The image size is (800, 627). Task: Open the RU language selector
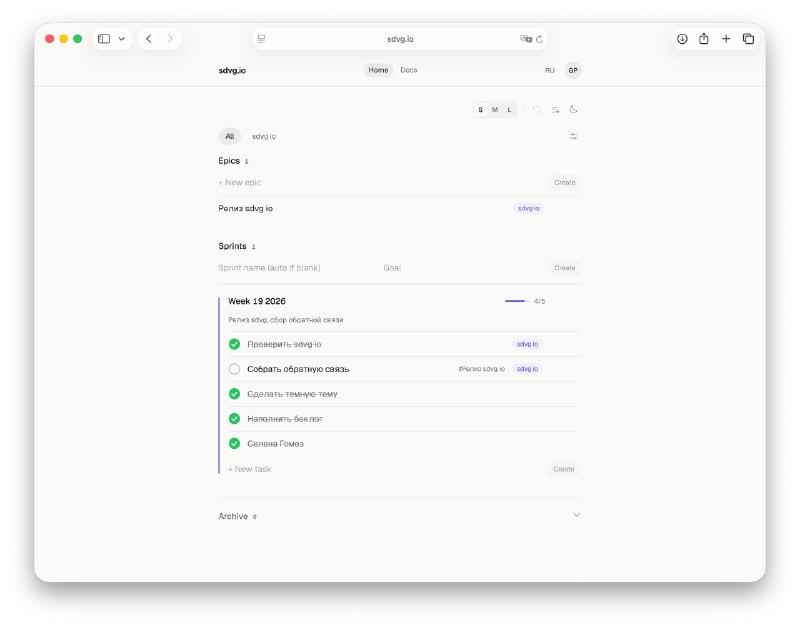click(x=549, y=70)
